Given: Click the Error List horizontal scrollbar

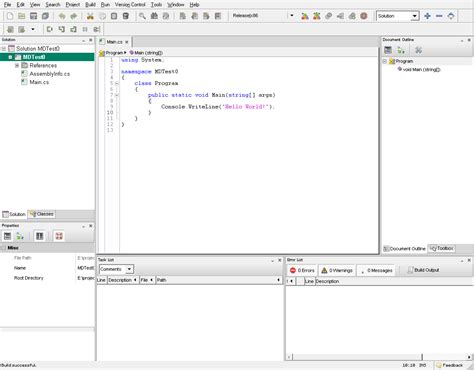Looking at the screenshot, I should click(379, 357).
